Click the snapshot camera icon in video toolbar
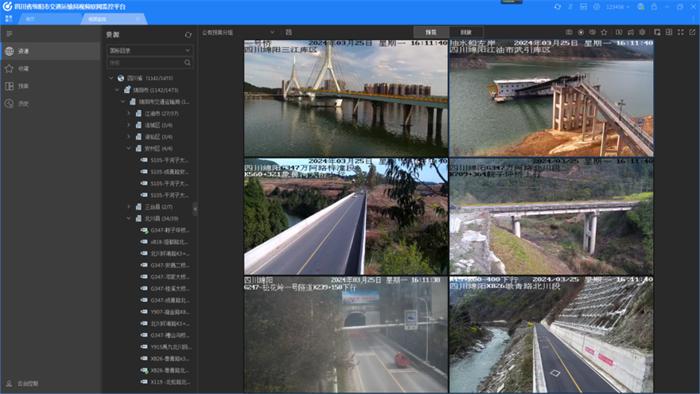The width and height of the screenshot is (700, 394). [569, 32]
